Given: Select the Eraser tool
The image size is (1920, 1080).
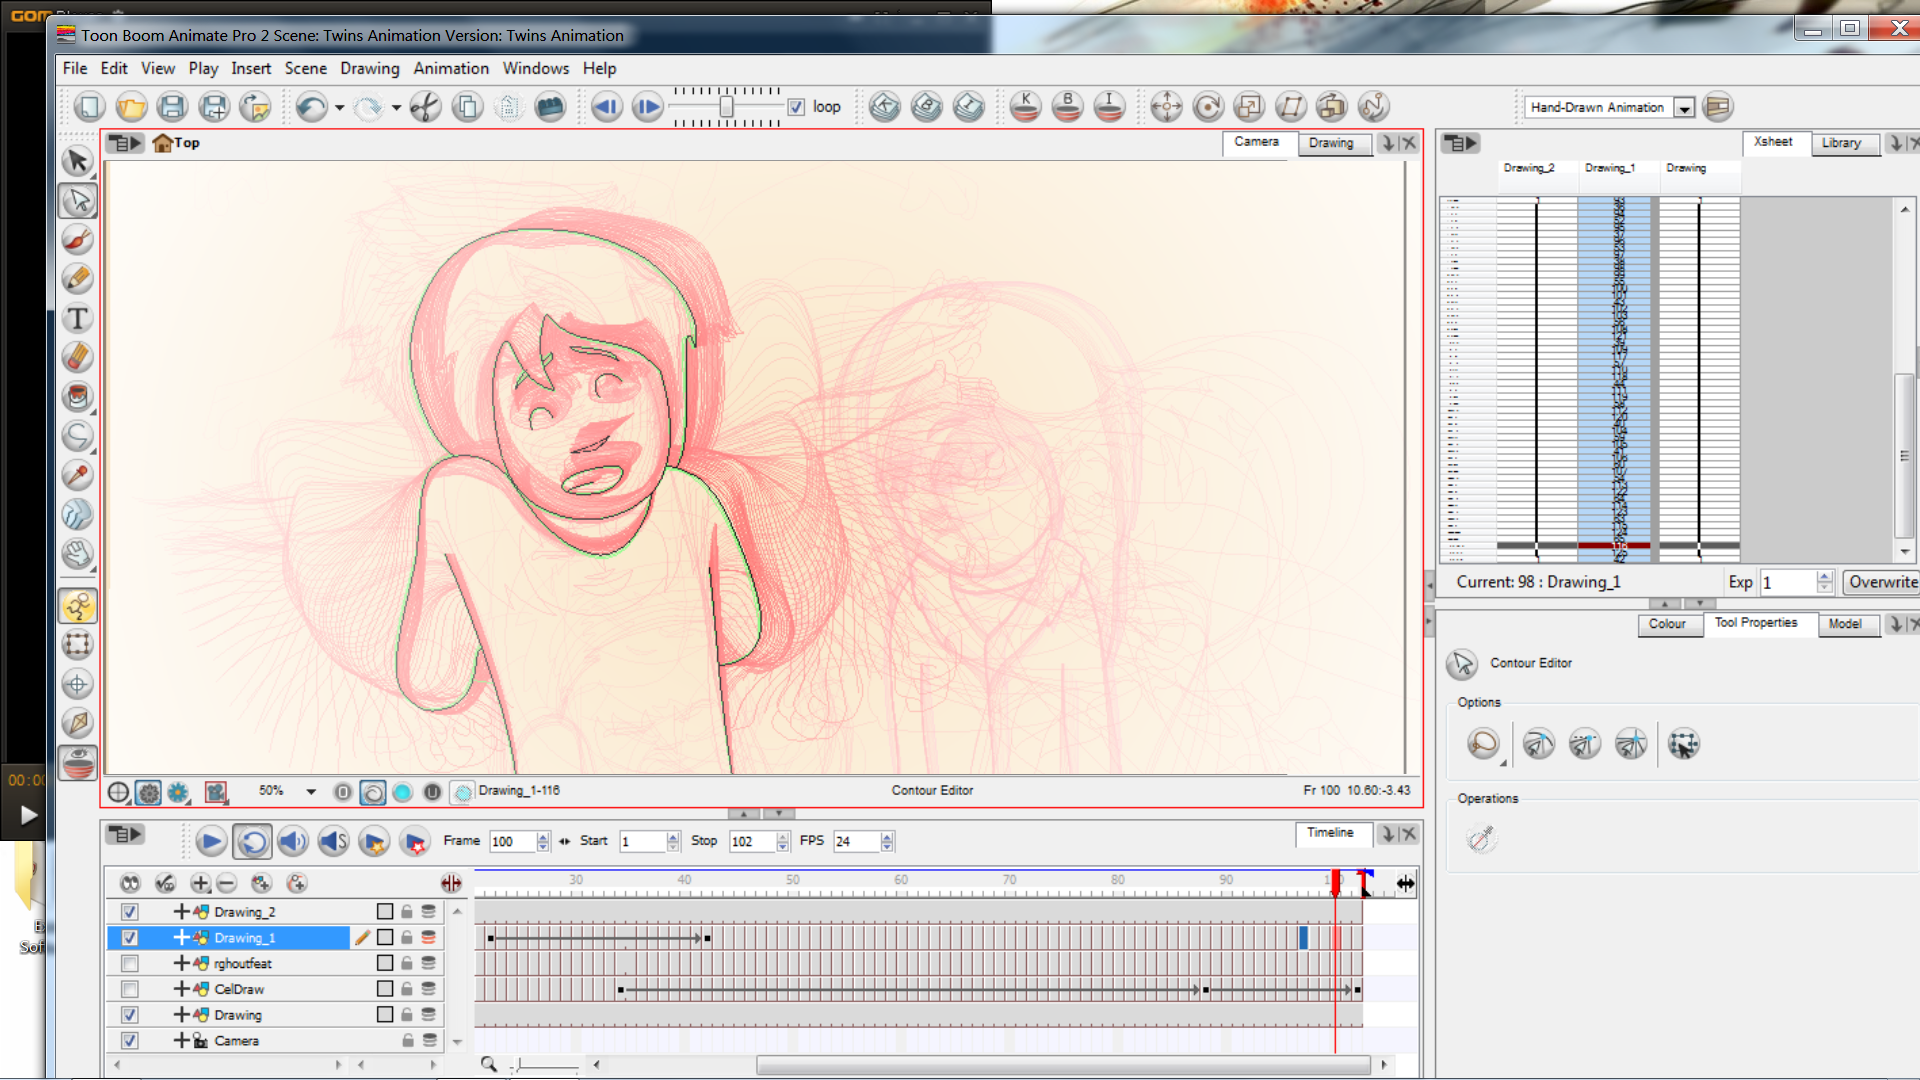Looking at the screenshot, I should pyautogui.click(x=77, y=357).
